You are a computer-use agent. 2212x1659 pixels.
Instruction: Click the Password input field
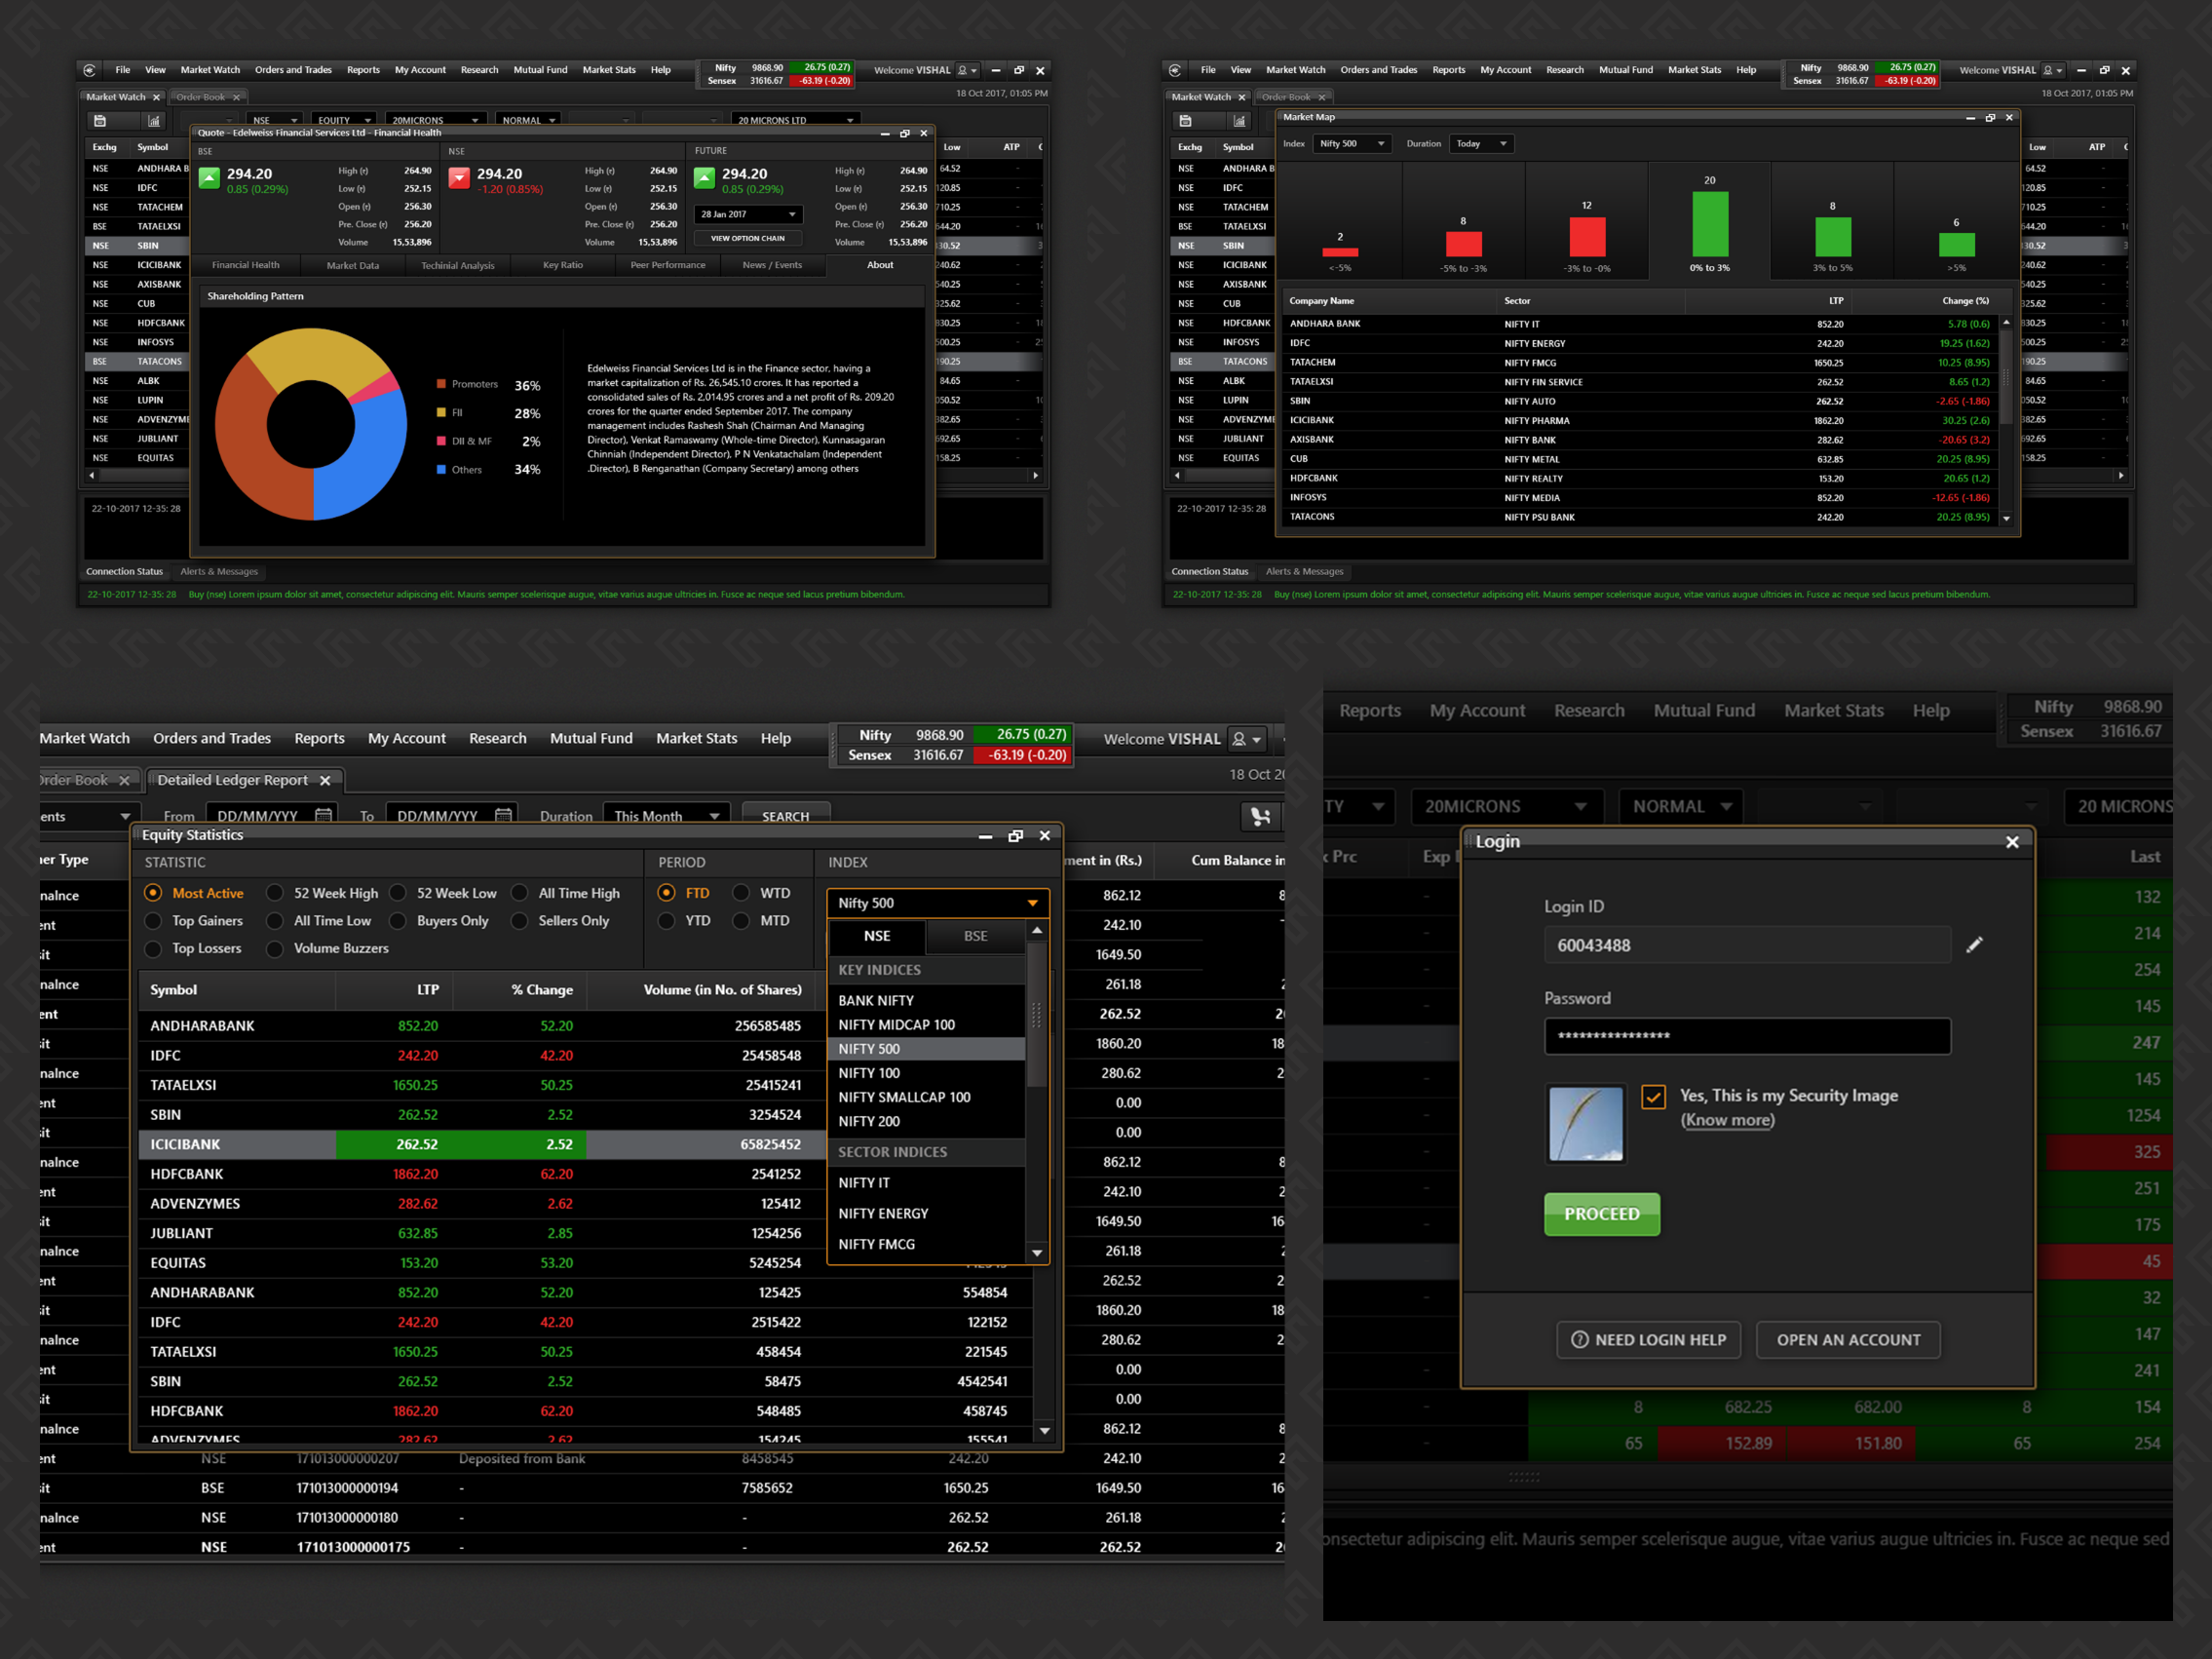coord(1748,1036)
